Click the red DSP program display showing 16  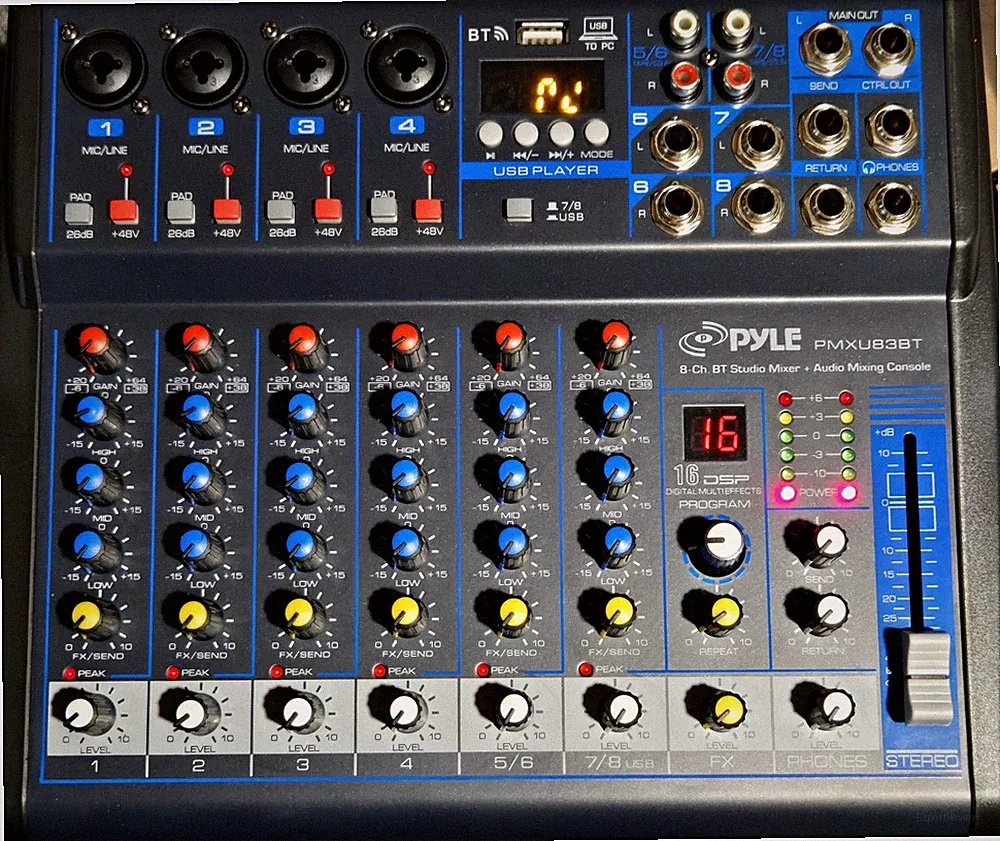715,433
